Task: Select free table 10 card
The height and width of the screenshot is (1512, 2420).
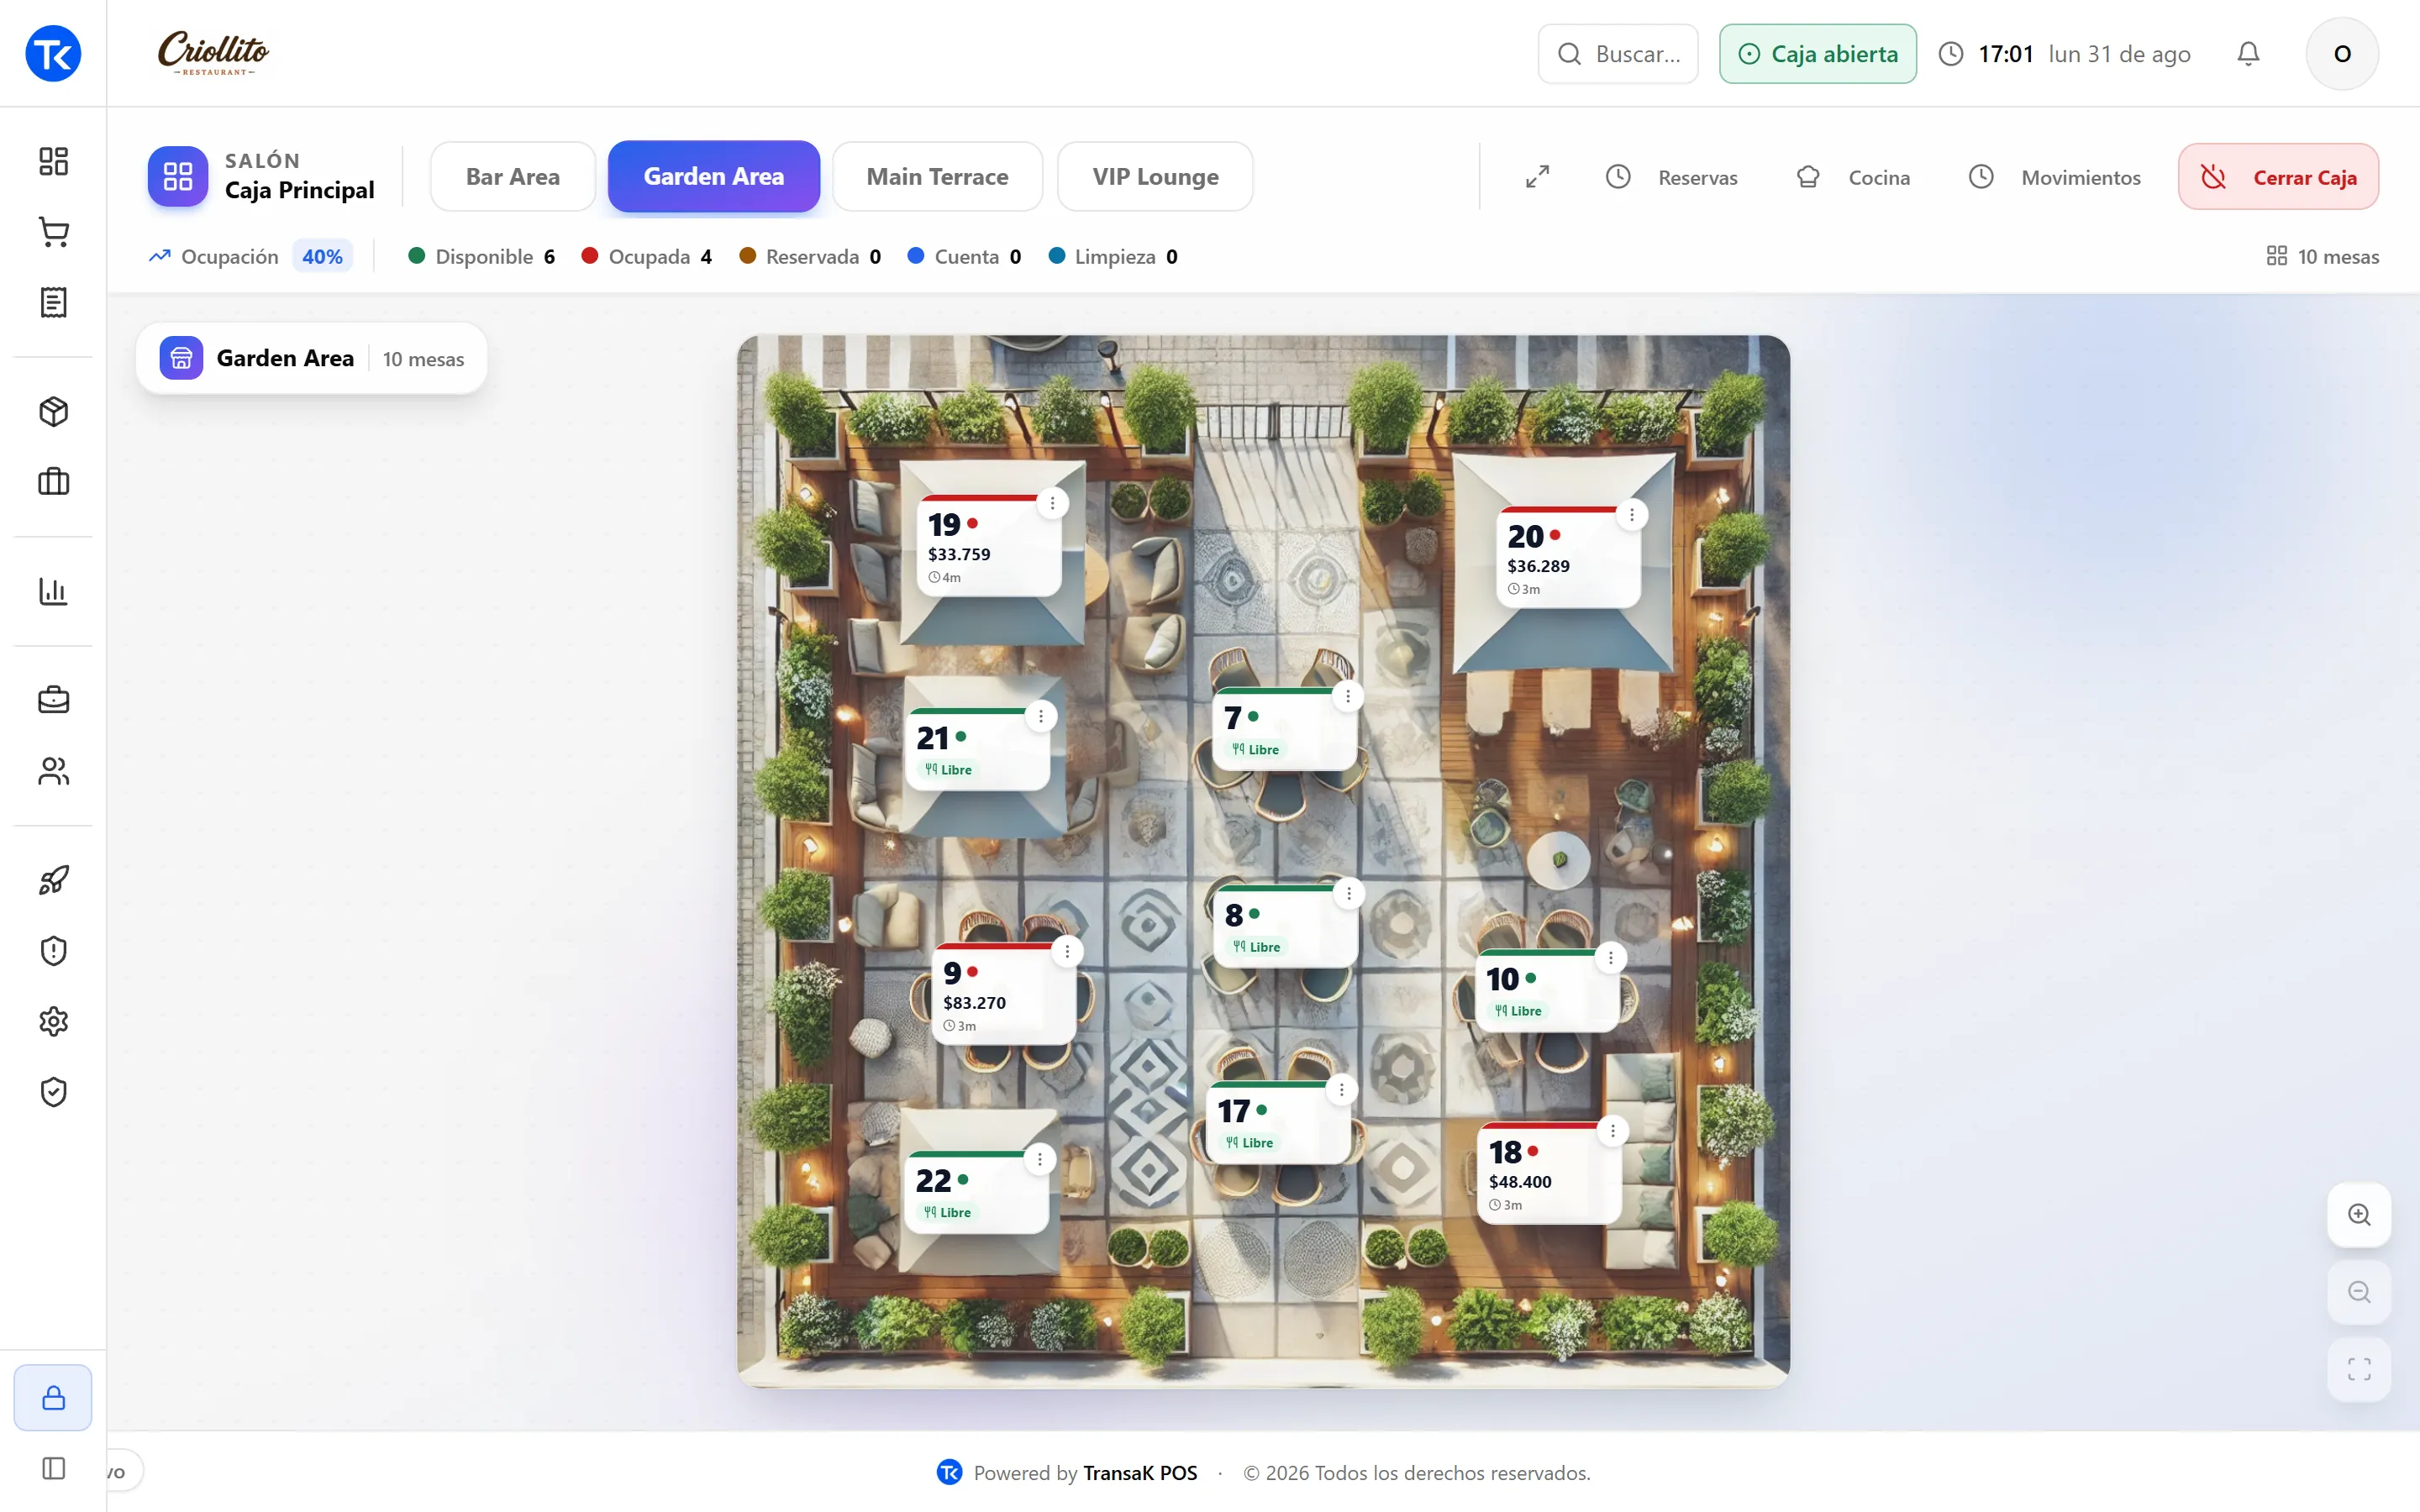Action: [1546, 990]
